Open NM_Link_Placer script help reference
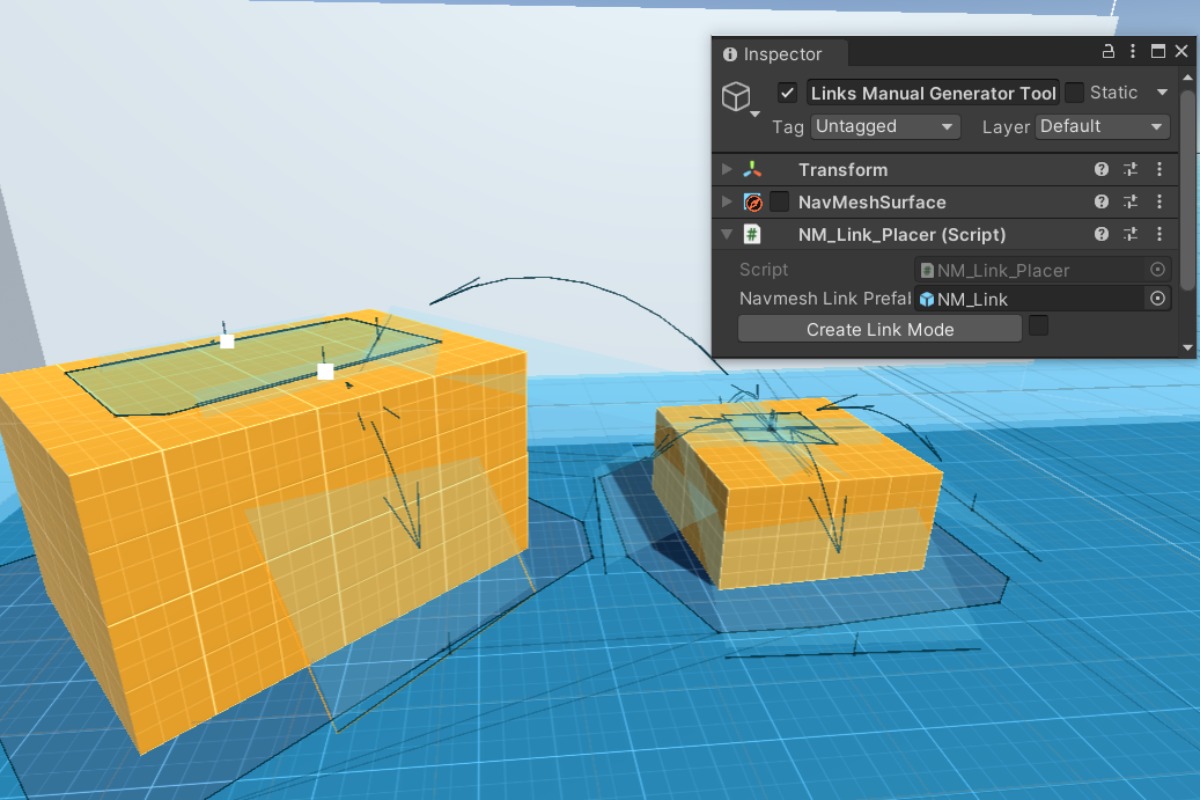The image size is (1200, 800). 1101,234
